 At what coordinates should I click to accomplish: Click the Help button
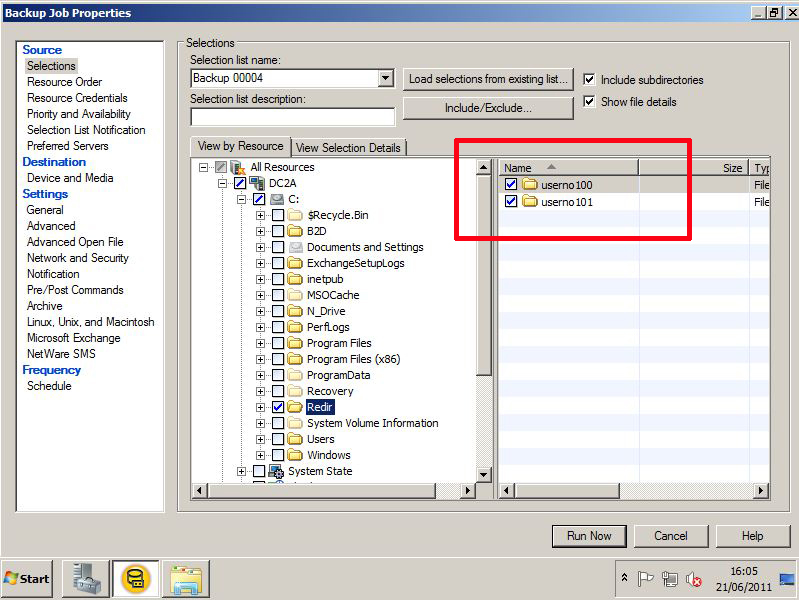click(752, 536)
